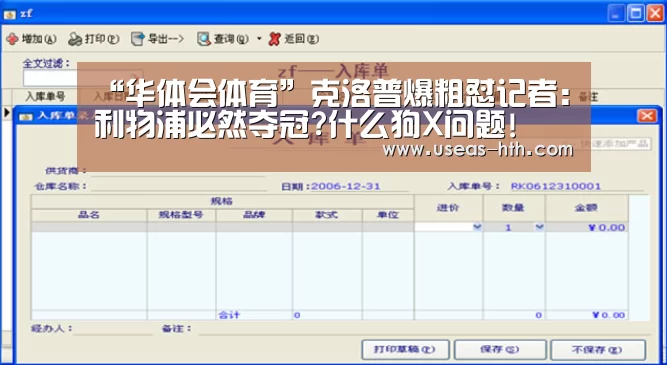Click the first row 品名 cell
Image resolution: width=667 pixels, height=365 pixels.
(89, 227)
